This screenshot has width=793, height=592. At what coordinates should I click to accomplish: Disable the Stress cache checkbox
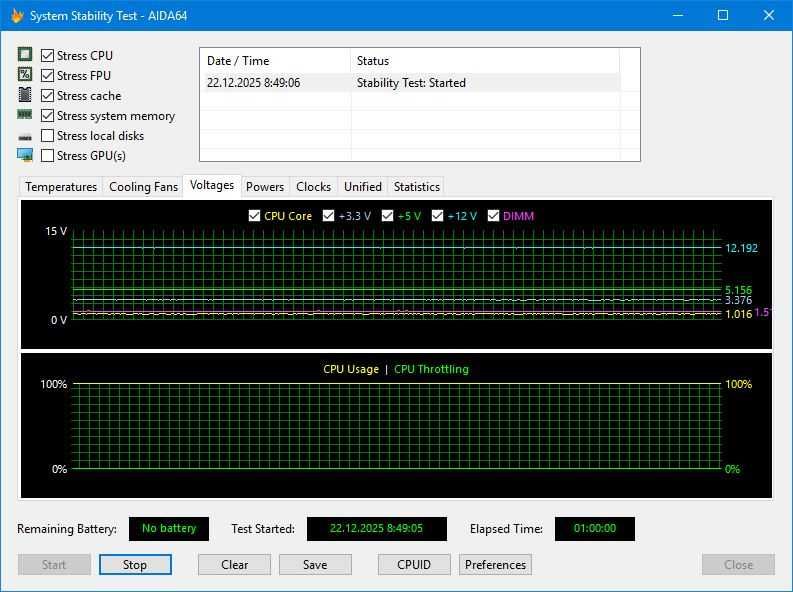47,96
